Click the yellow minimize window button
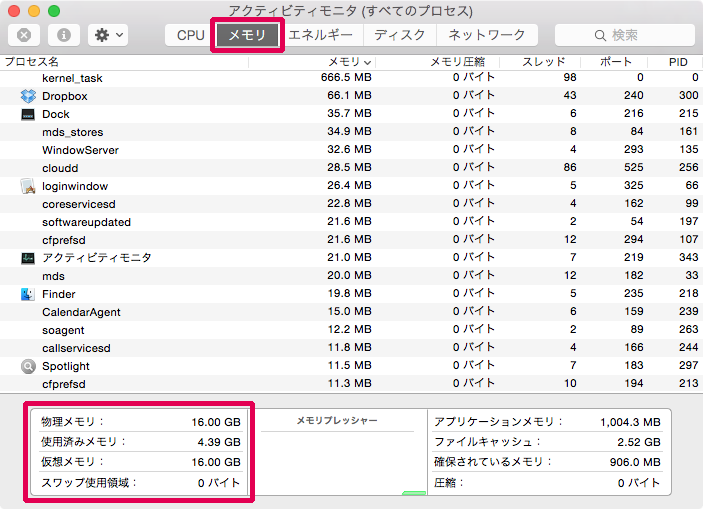The height and width of the screenshot is (509, 703). point(34,11)
